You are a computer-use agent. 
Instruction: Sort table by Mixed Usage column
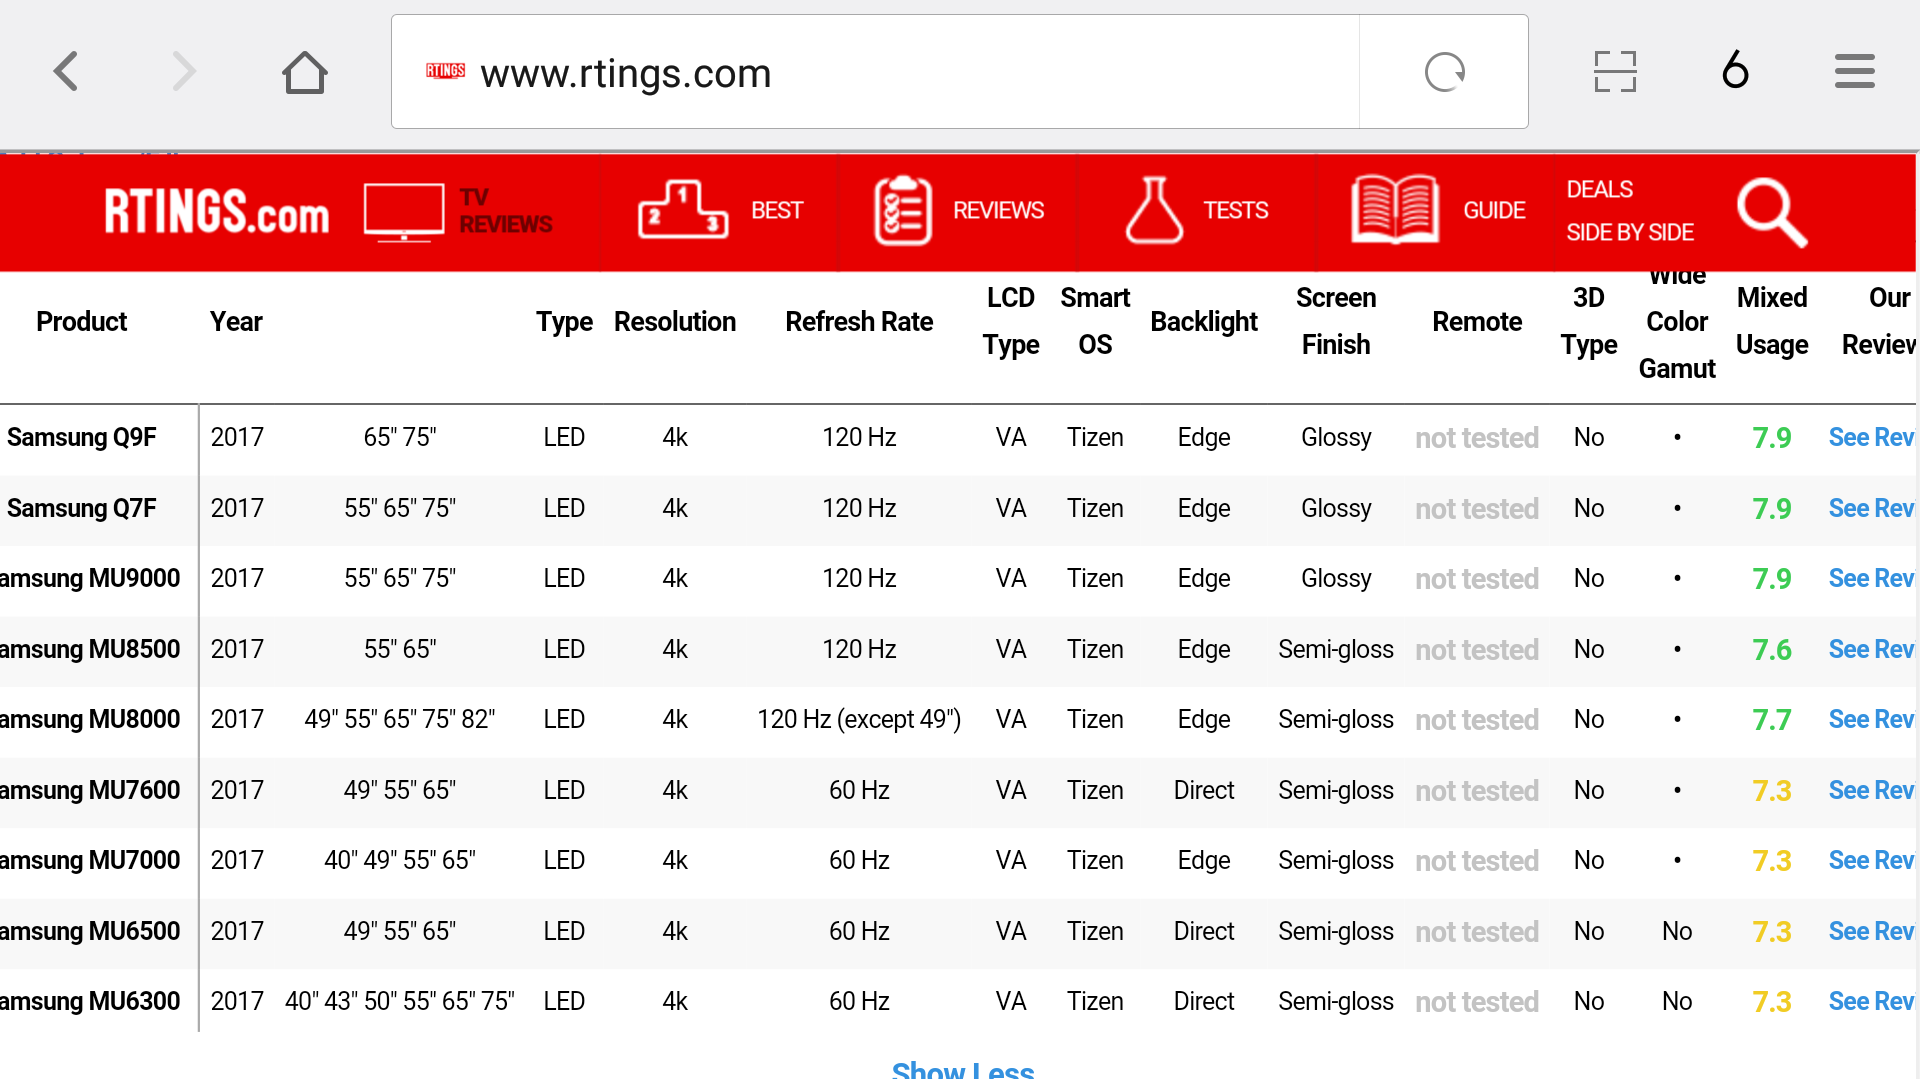tap(1771, 321)
